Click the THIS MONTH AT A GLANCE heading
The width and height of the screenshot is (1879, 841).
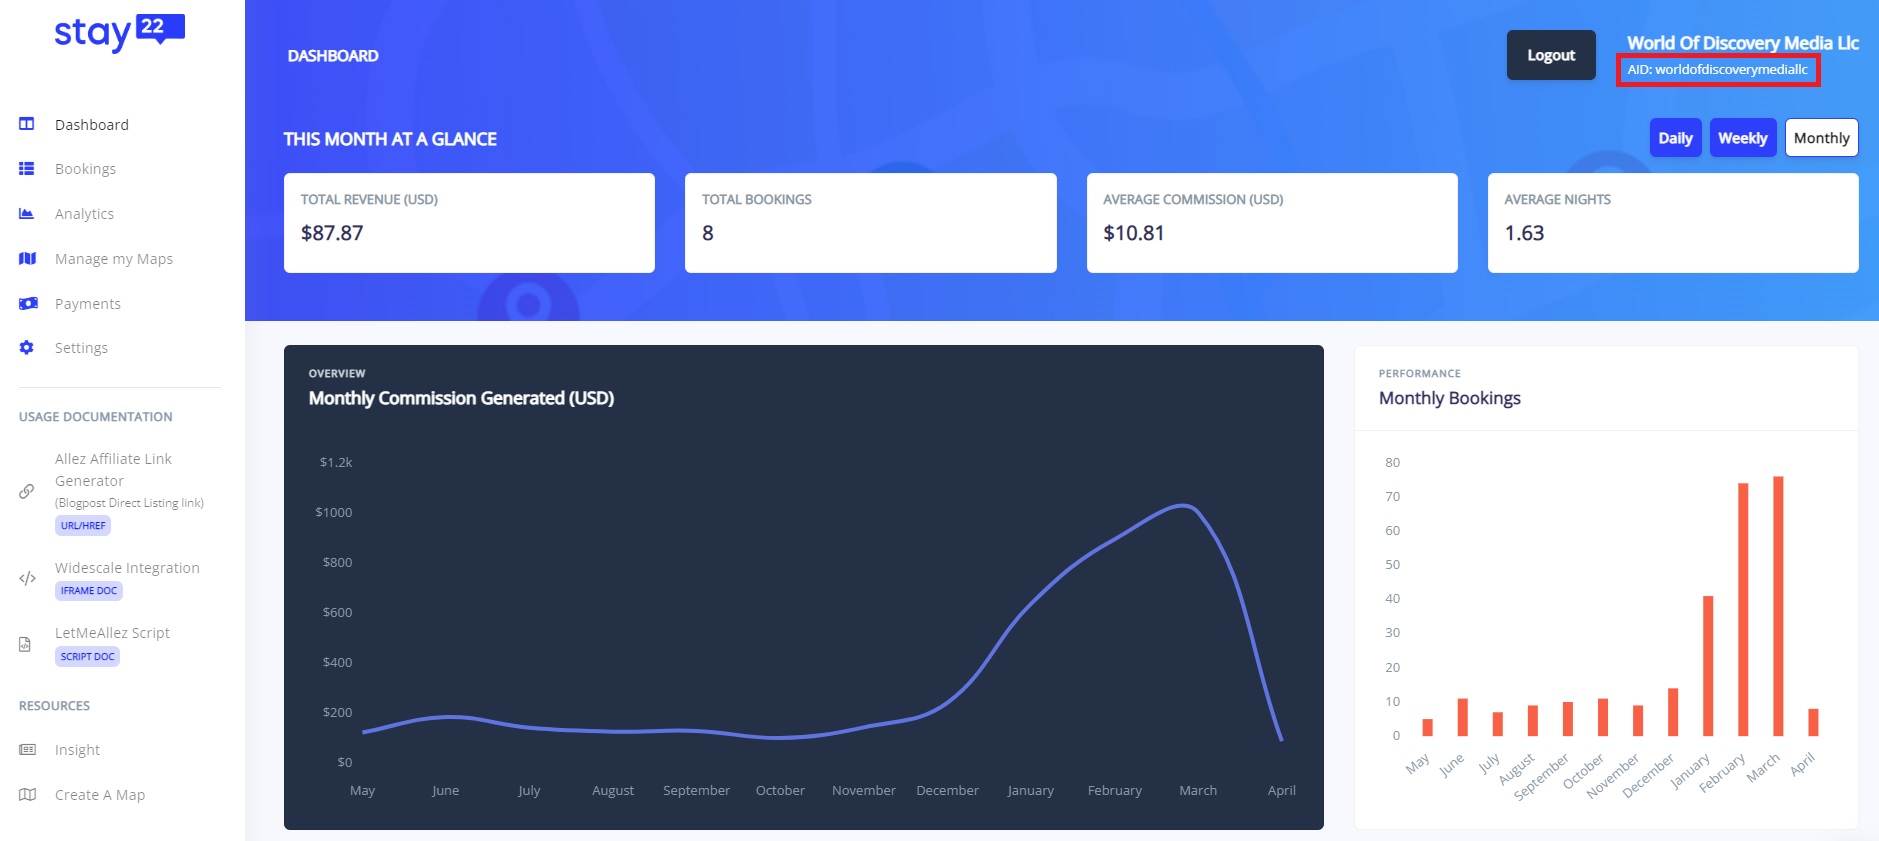tap(390, 139)
